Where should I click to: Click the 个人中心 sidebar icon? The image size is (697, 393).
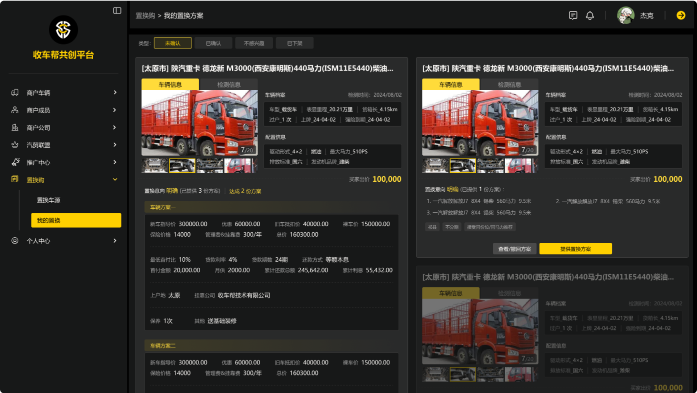coord(15,241)
